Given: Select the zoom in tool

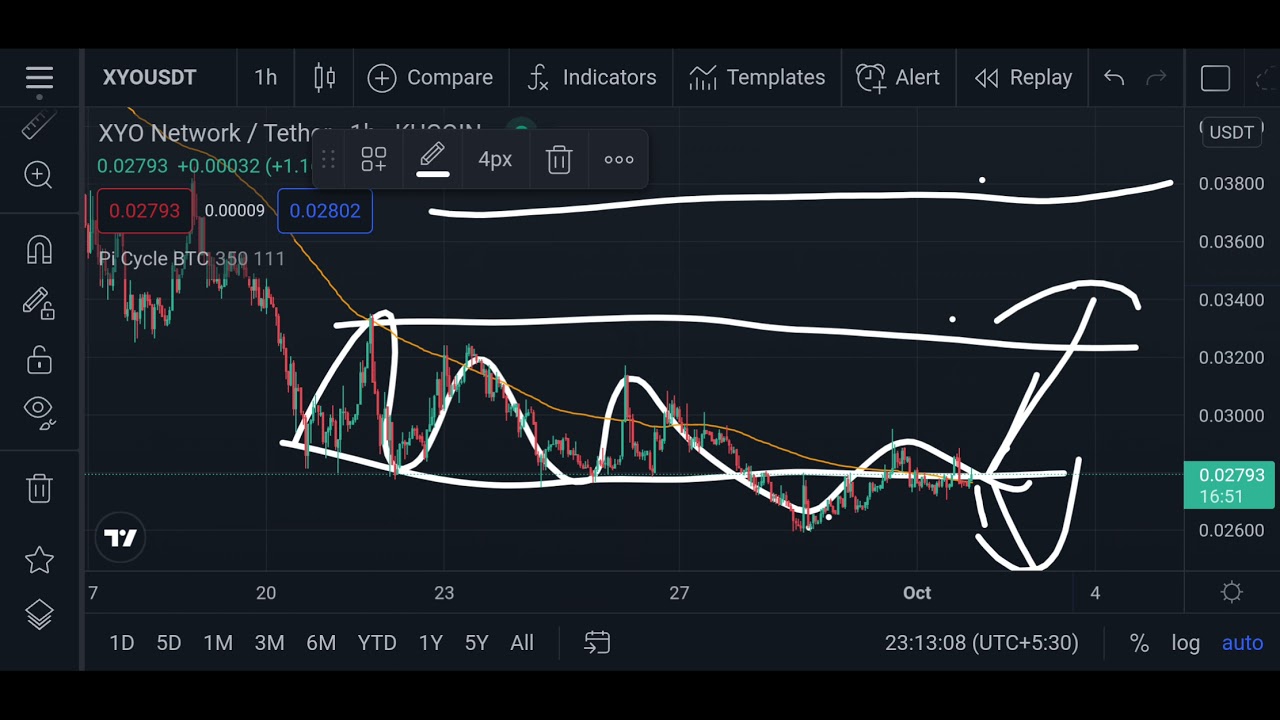Looking at the screenshot, I should (x=38, y=175).
